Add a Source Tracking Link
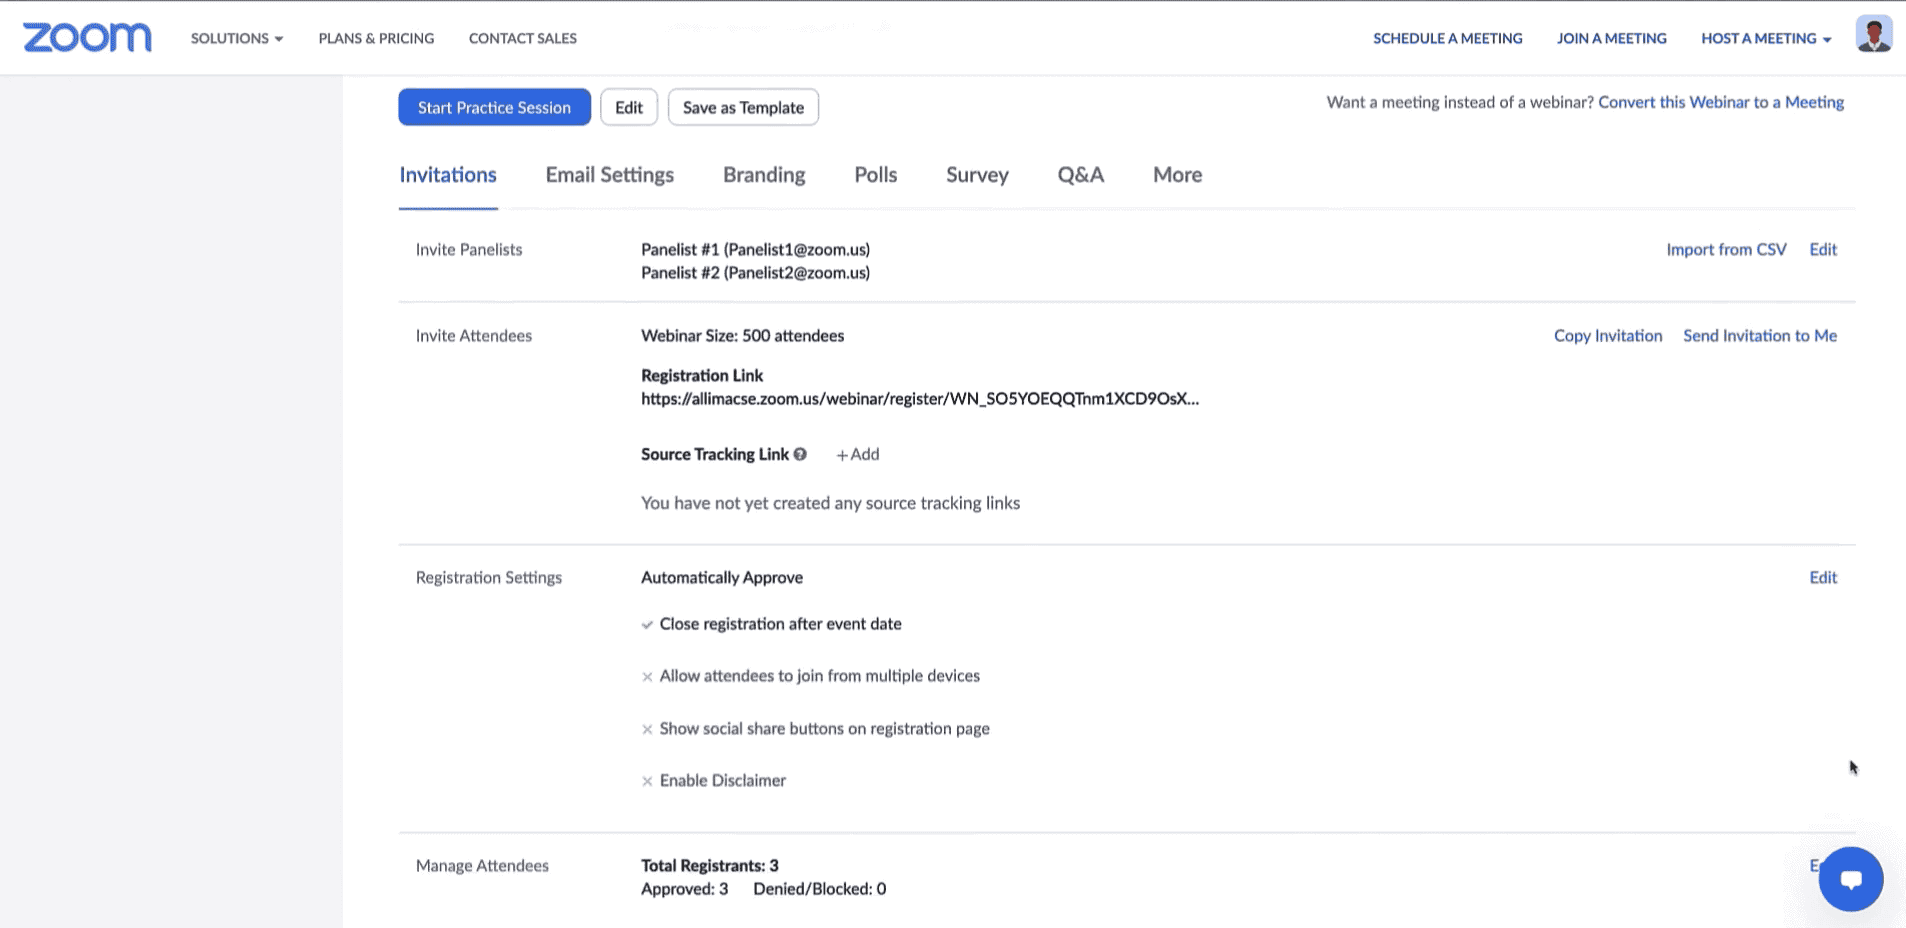Screen dimensions: 1906x928 coord(858,454)
